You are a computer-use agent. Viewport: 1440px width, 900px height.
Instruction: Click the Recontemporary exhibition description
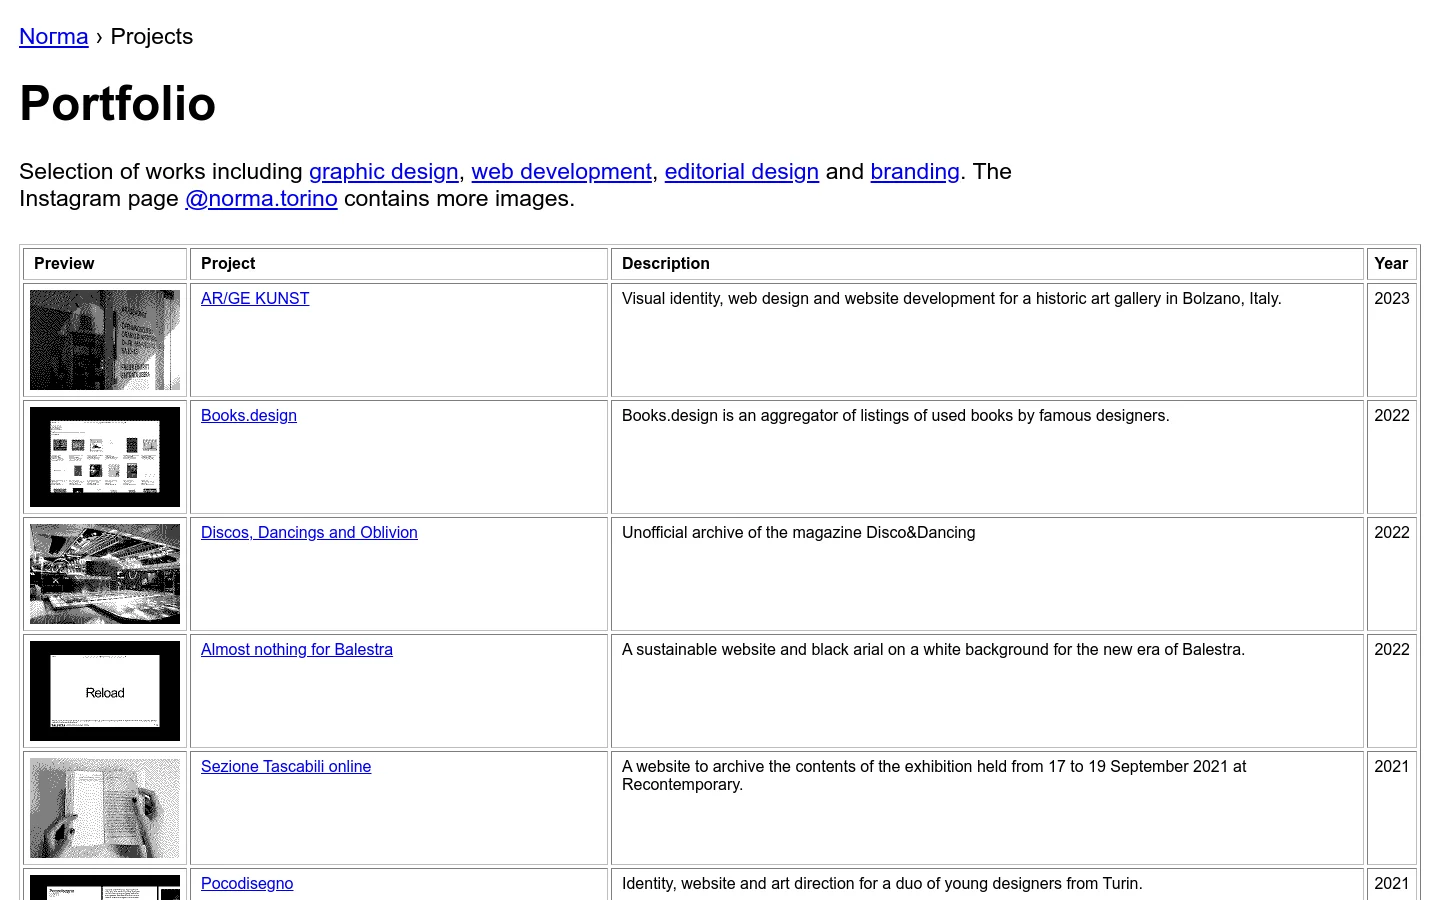(x=934, y=776)
